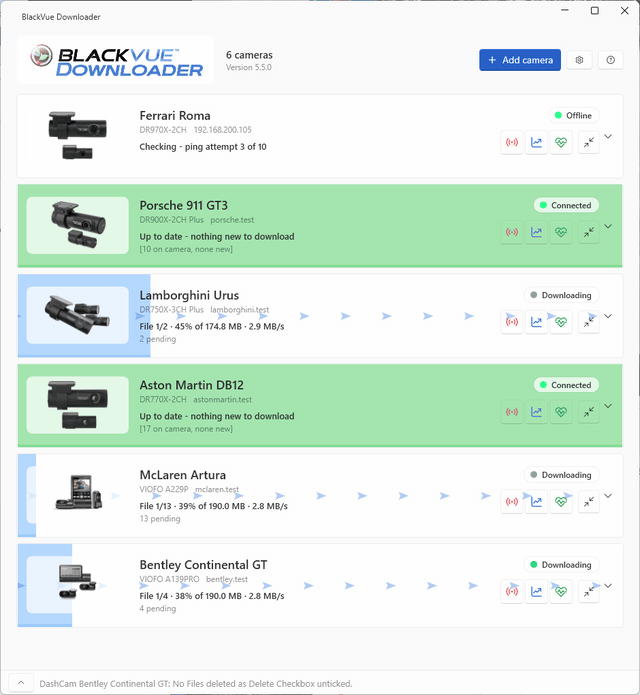
Task: Open settings with the gear icon
Action: pyautogui.click(x=579, y=60)
